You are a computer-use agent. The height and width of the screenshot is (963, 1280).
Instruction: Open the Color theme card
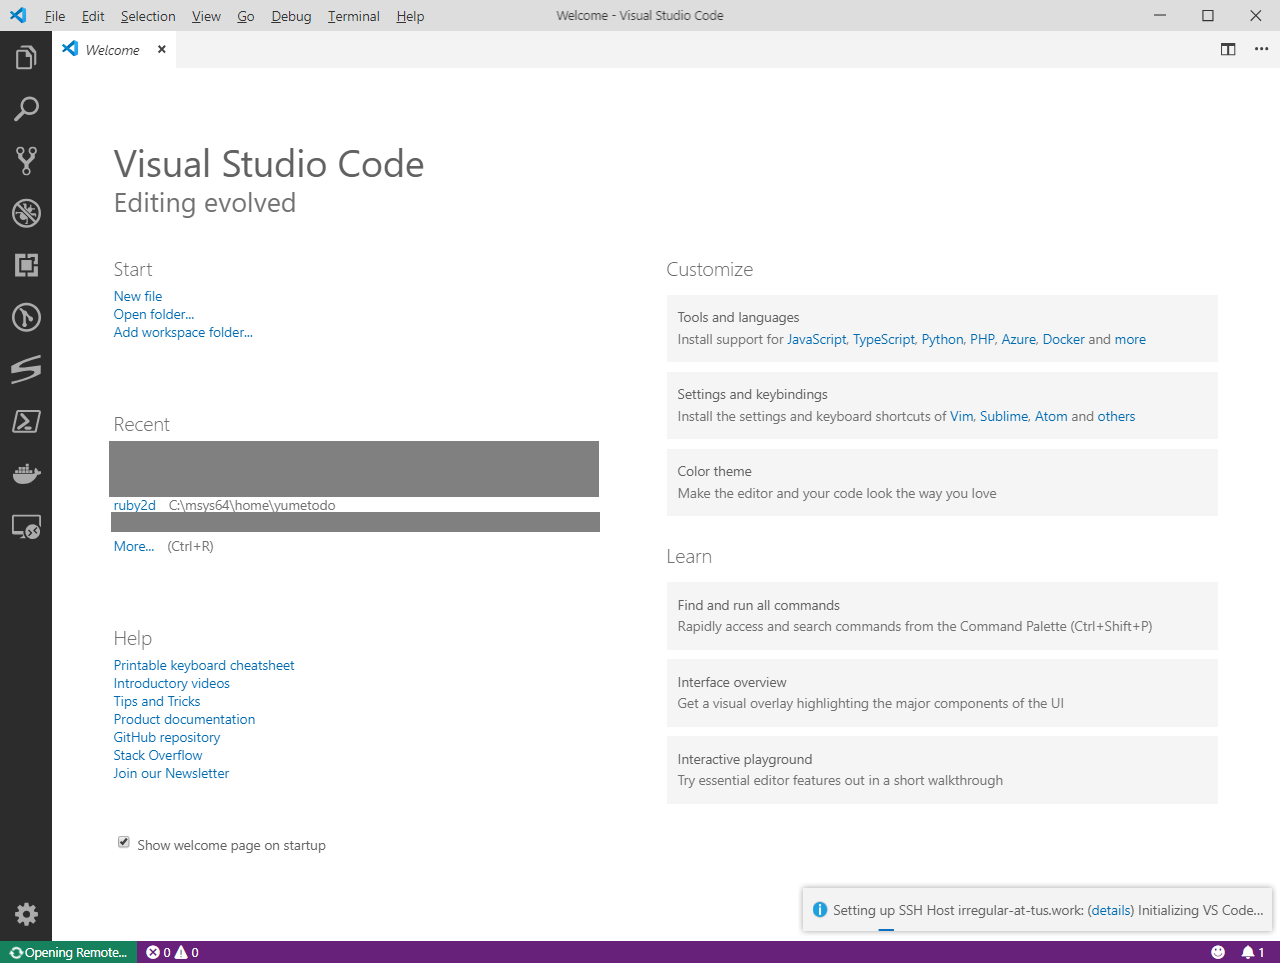click(942, 482)
